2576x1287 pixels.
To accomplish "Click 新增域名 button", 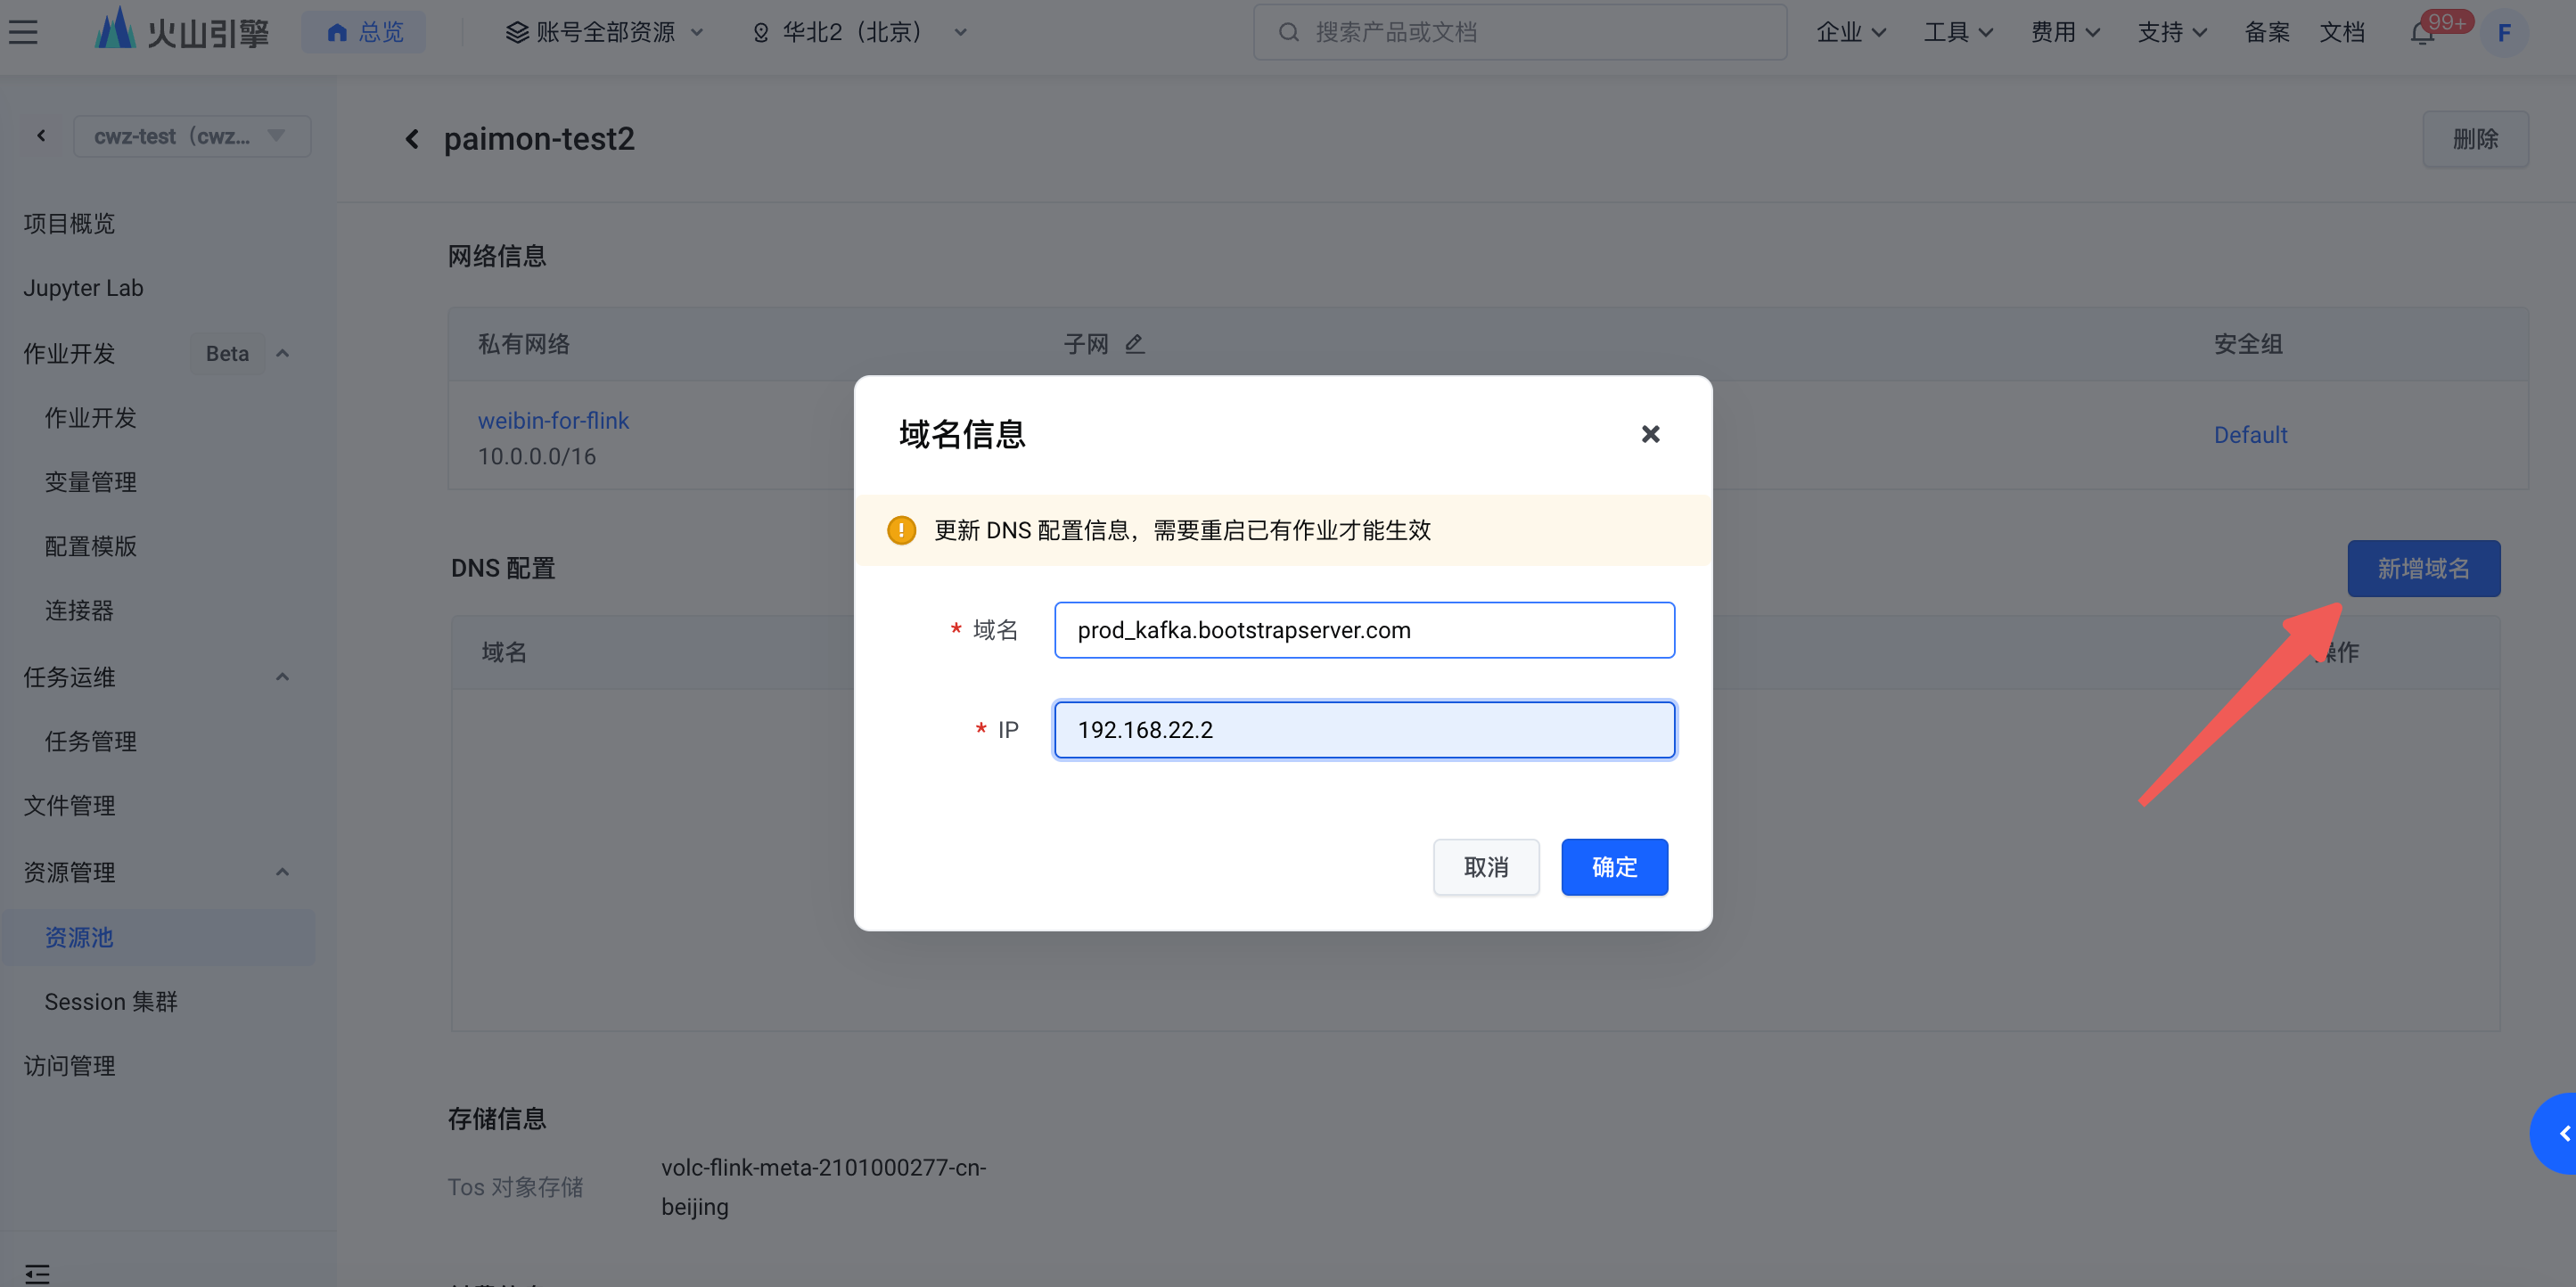I will click(x=2423, y=568).
